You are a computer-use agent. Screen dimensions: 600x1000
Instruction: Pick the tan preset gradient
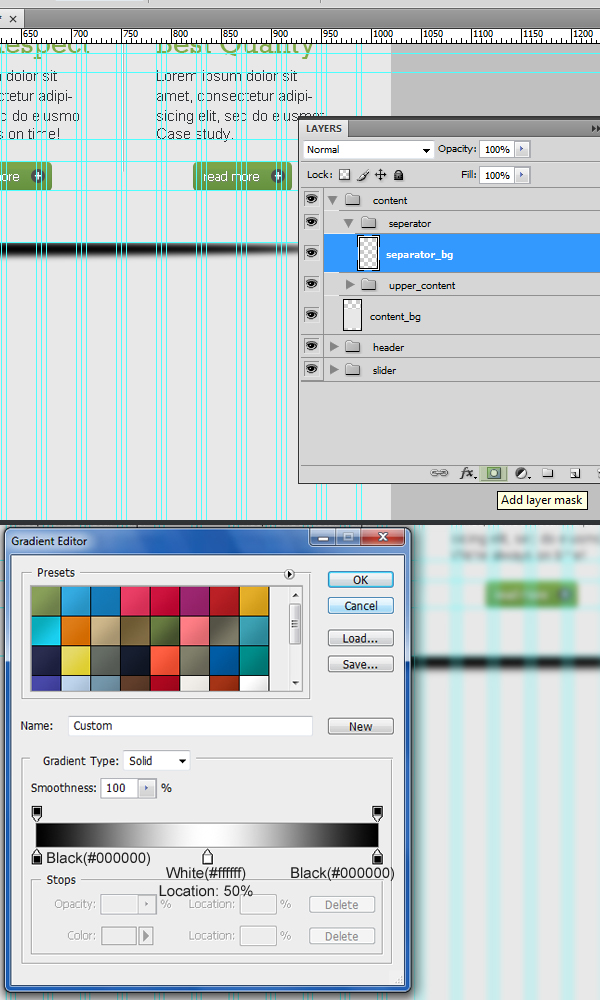tap(105, 631)
